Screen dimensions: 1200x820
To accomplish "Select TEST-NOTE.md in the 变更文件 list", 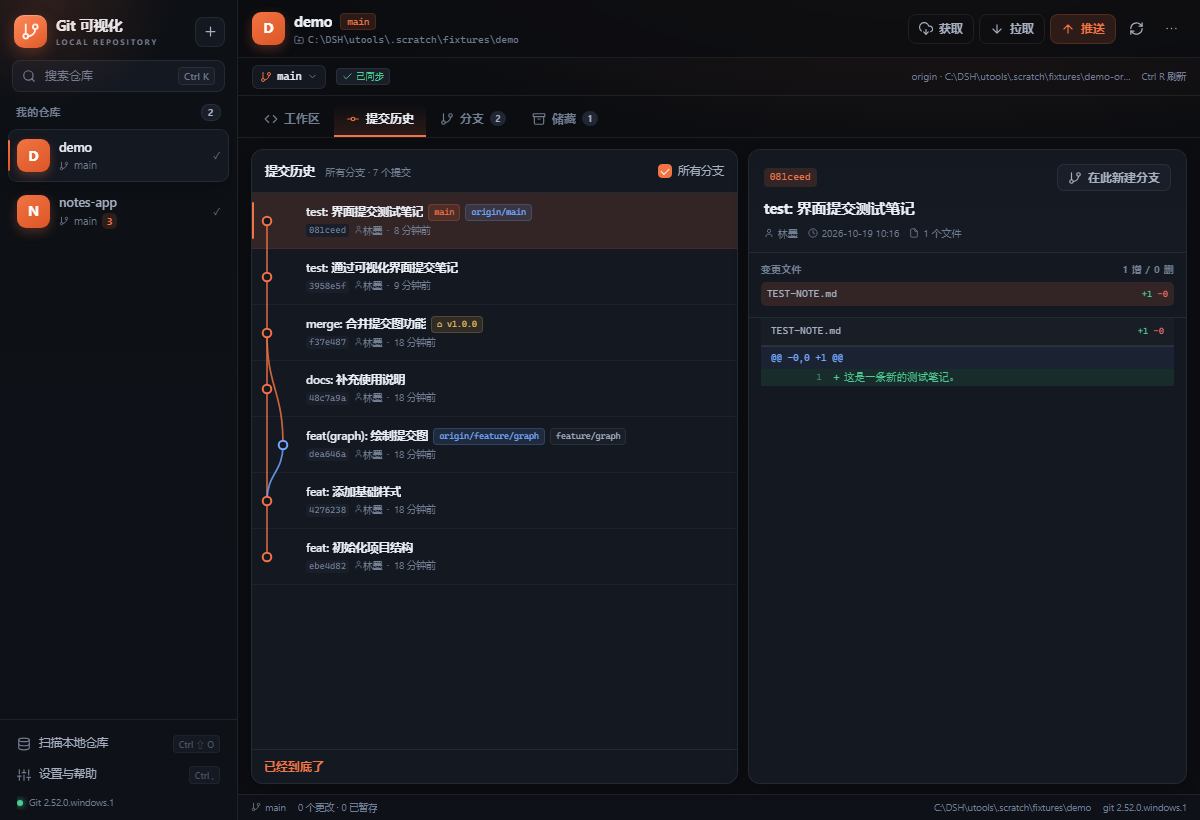I will 967,294.
